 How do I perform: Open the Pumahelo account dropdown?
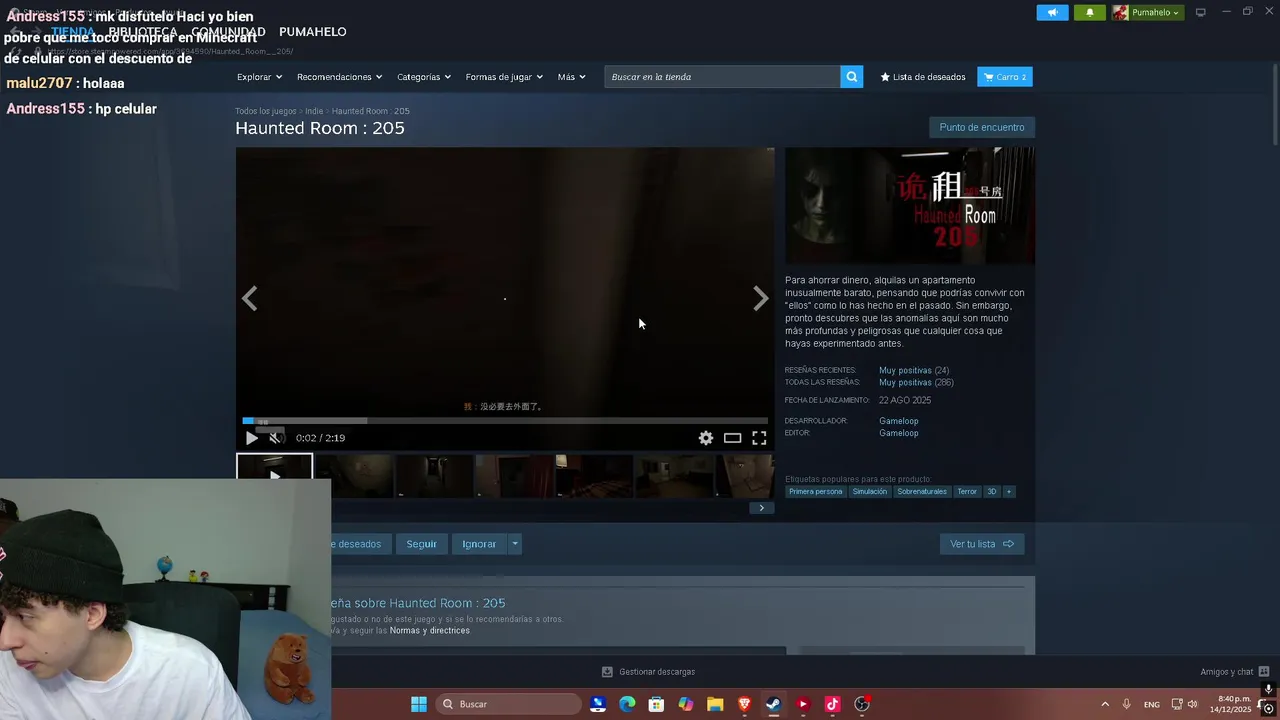tap(1148, 12)
